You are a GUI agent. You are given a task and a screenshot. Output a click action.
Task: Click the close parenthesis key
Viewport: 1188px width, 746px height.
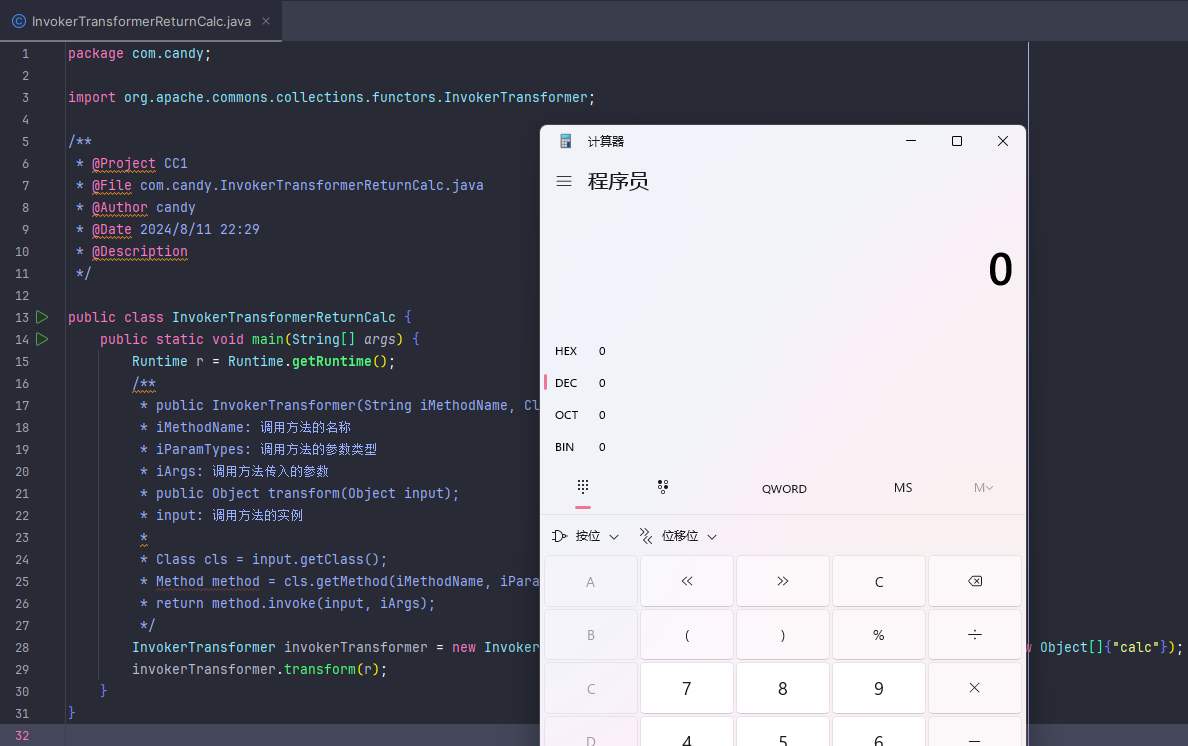783,635
